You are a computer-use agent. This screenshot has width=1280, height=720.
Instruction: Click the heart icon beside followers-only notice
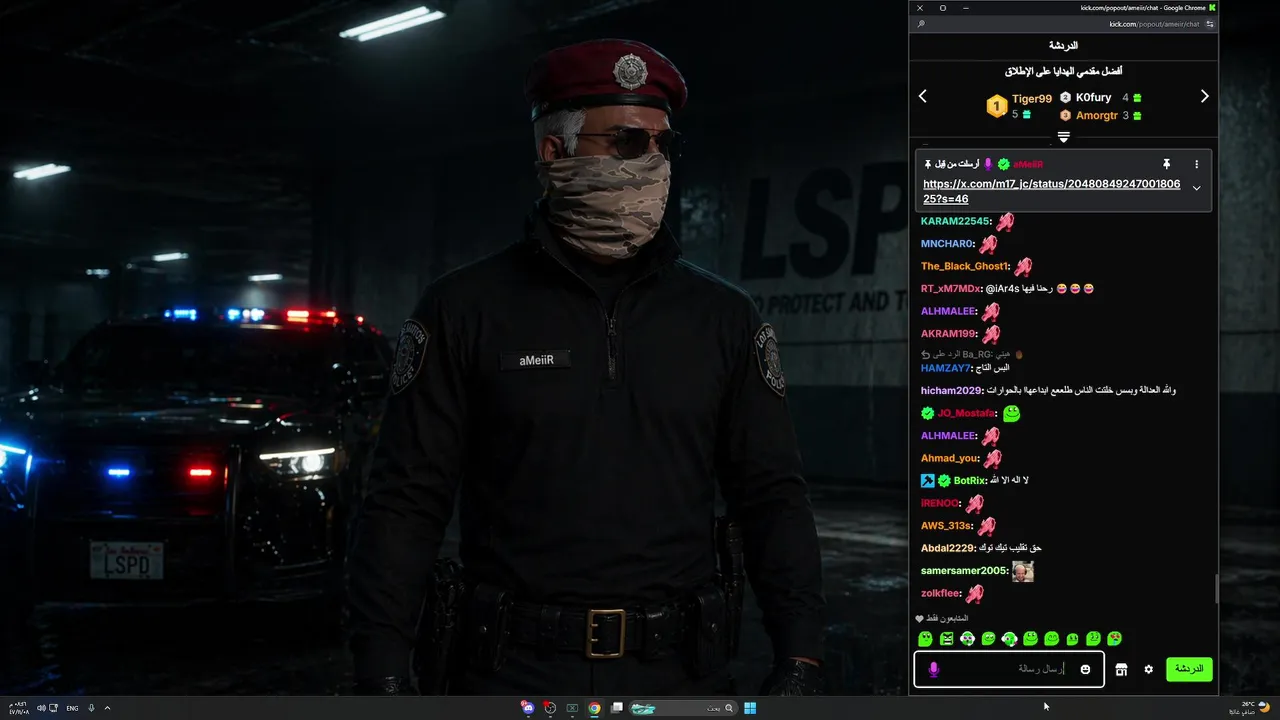click(x=920, y=619)
